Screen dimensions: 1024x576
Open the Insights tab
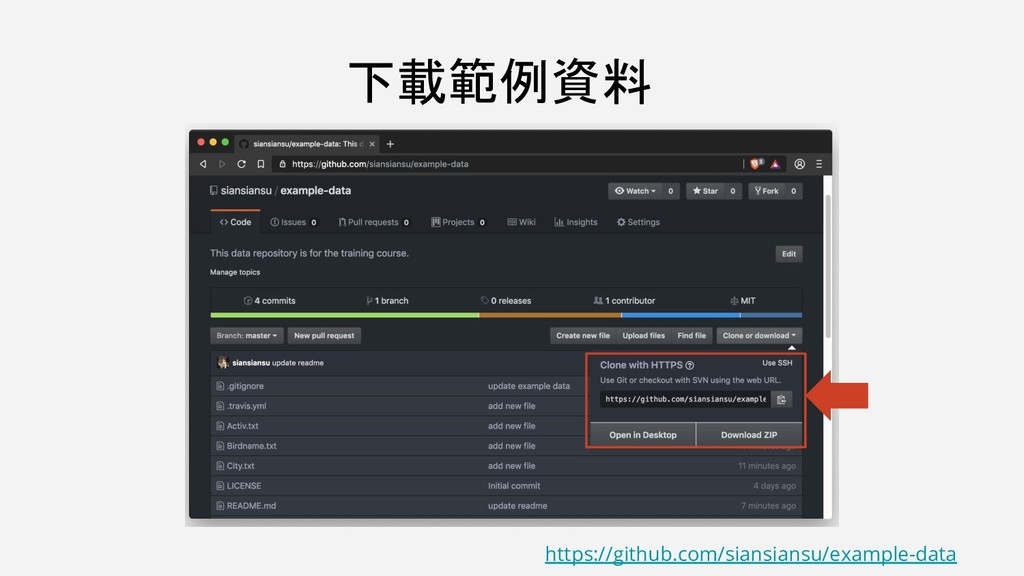click(576, 222)
